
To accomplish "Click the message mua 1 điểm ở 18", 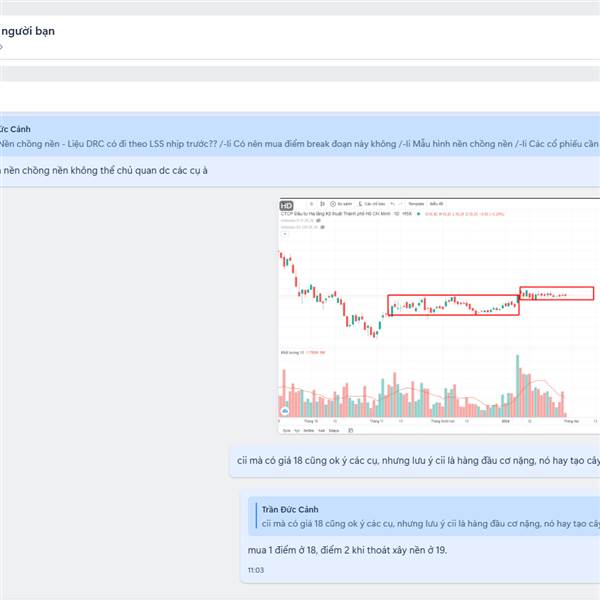I will point(347,550).
